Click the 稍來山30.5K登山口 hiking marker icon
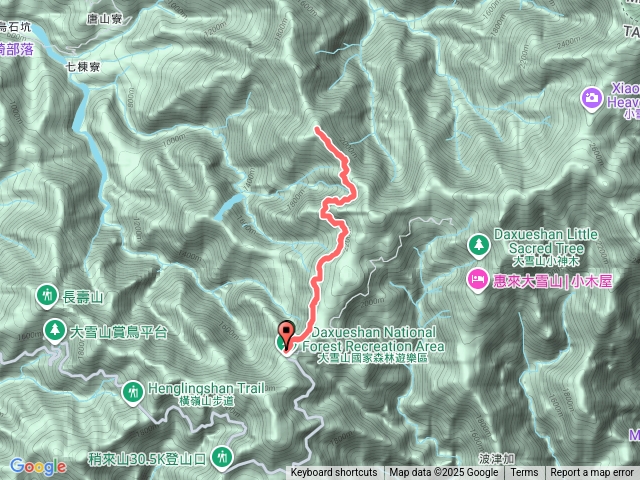The width and height of the screenshot is (640, 480). [222, 458]
